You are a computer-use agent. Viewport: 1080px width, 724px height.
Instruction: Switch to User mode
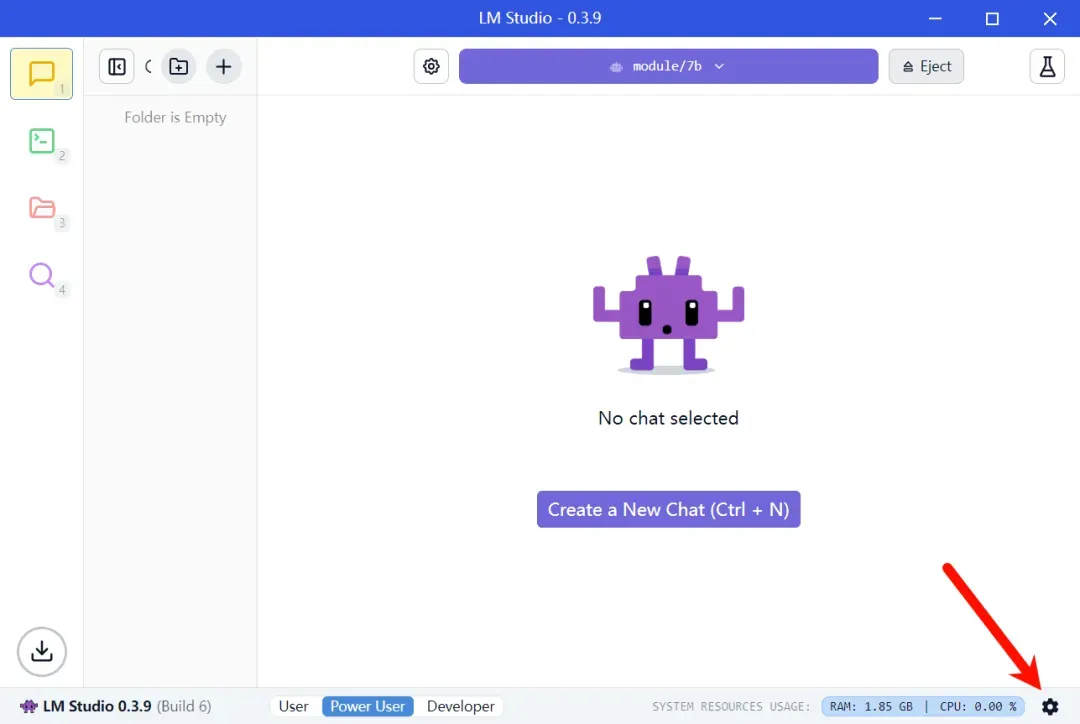pos(293,706)
